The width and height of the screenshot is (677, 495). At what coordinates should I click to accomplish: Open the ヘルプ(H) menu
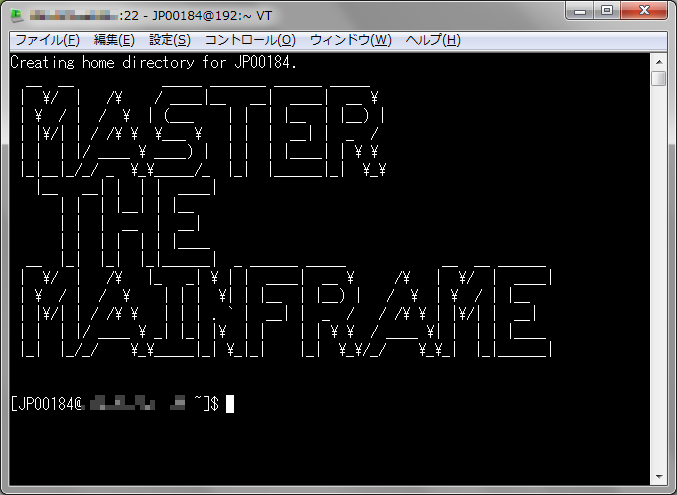tap(433, 40)
